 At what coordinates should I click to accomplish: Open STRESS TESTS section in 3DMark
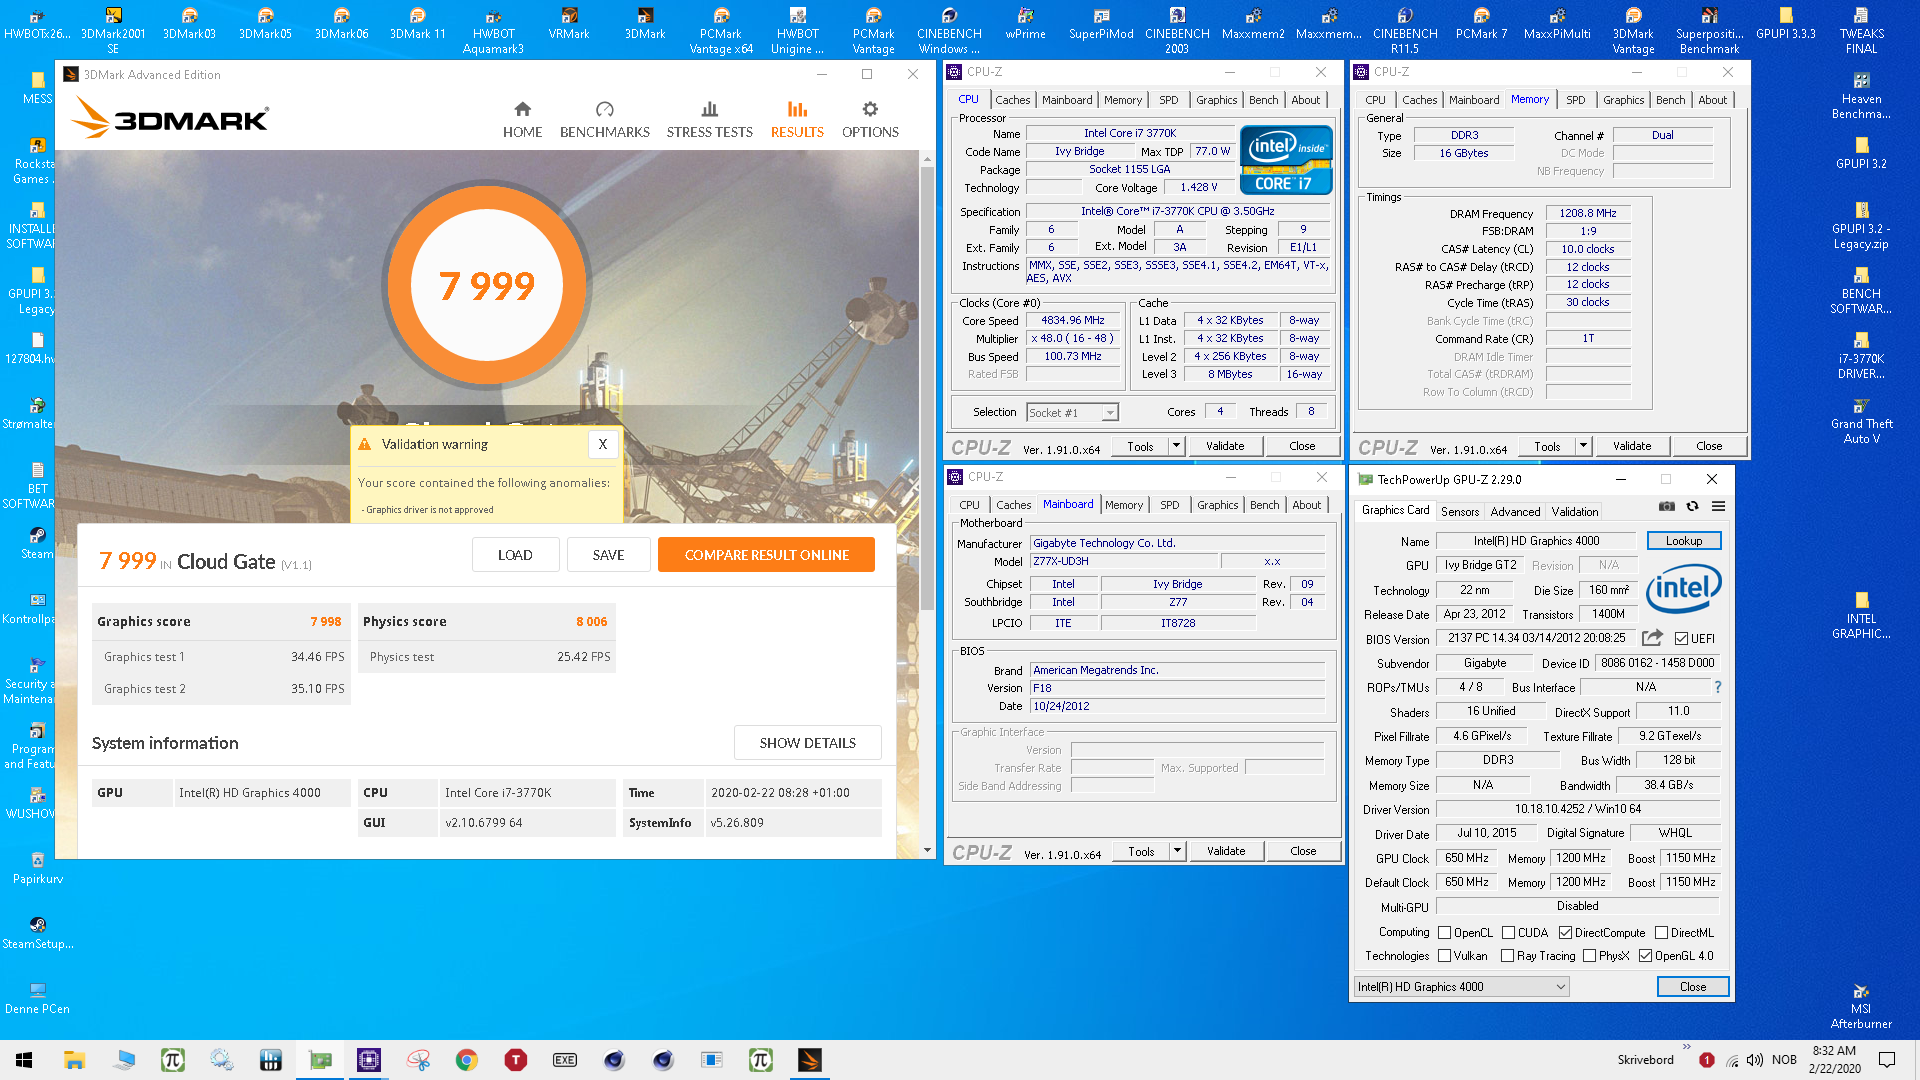709,120
